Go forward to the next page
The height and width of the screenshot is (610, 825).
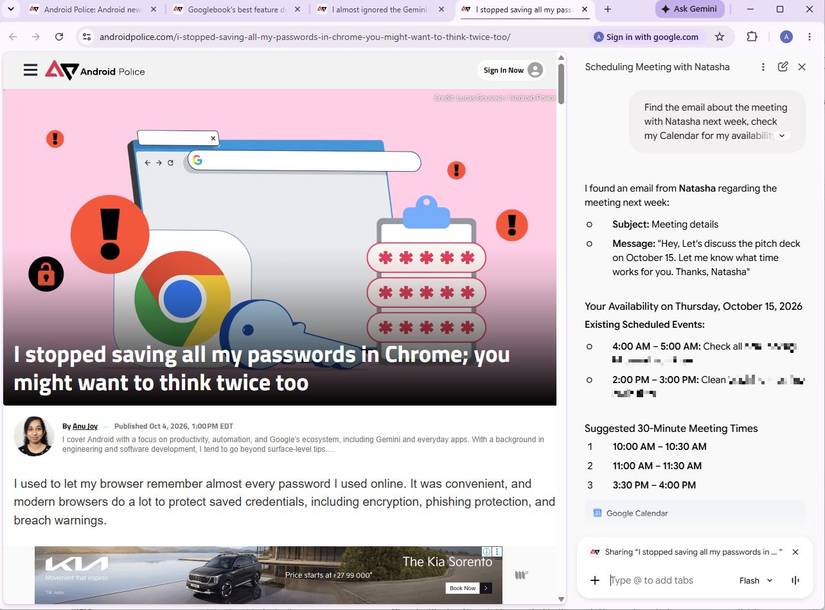point(36,37)
